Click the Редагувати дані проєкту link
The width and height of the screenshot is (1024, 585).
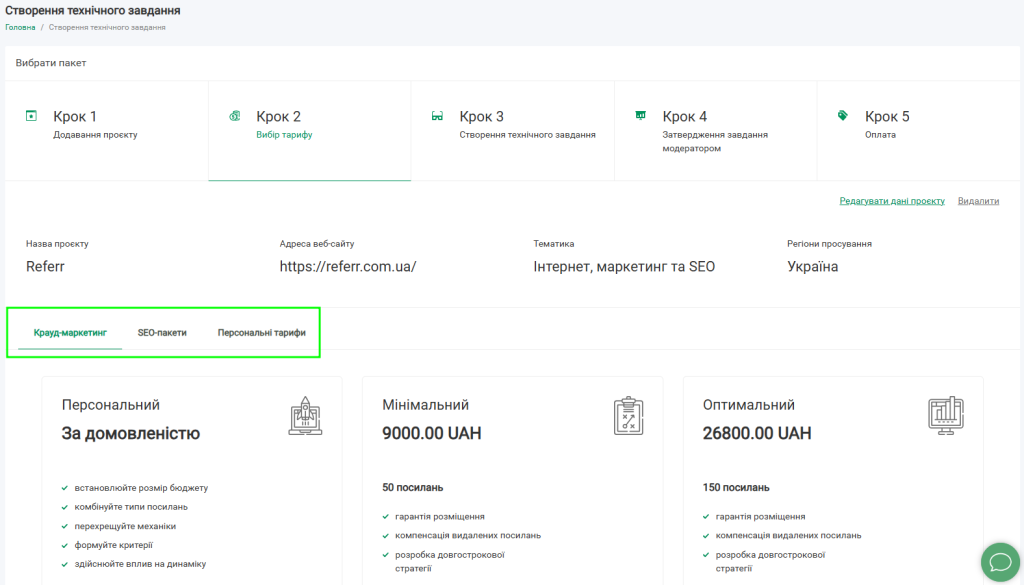tap(892, 201)
